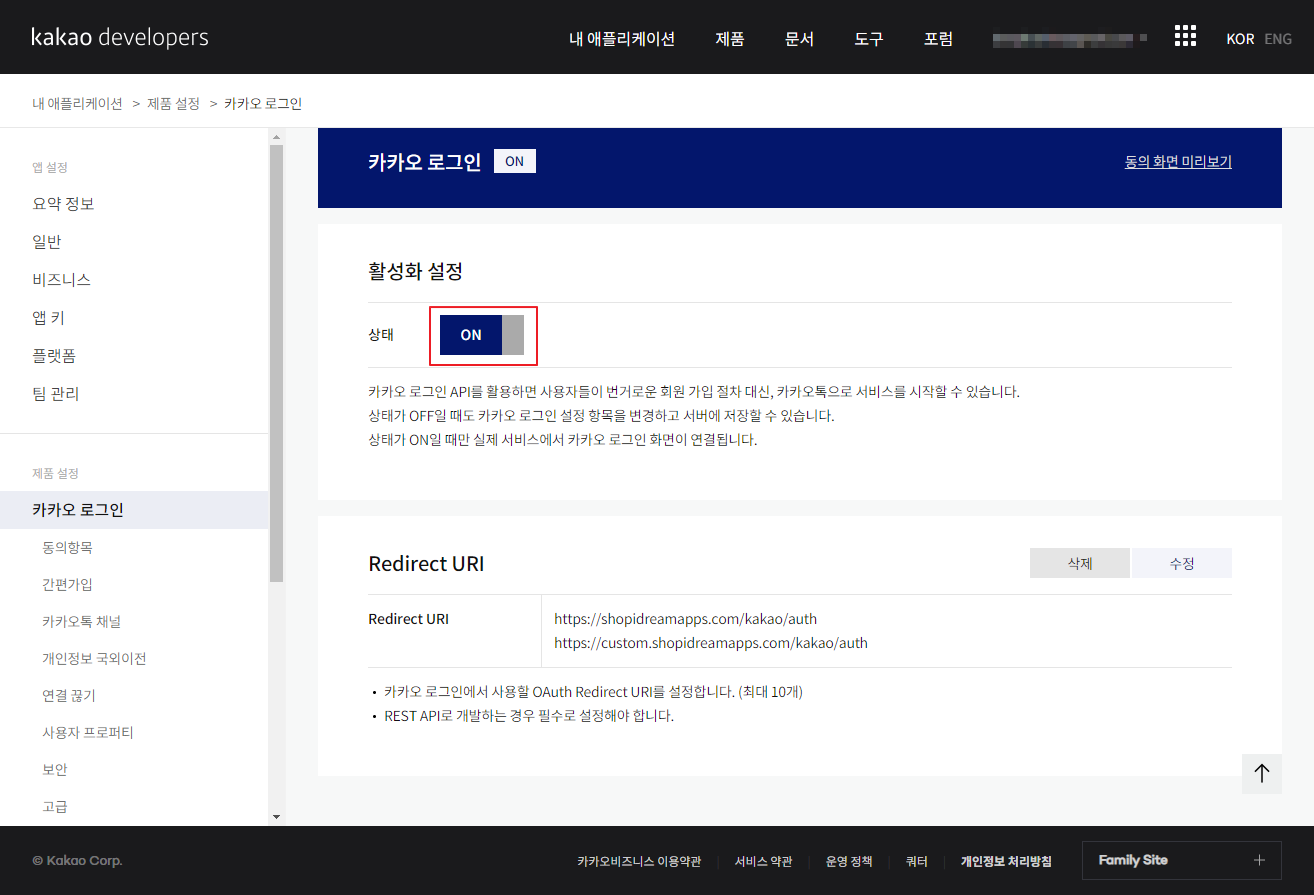Click the 활성화 설정 heading

point(416,271)
